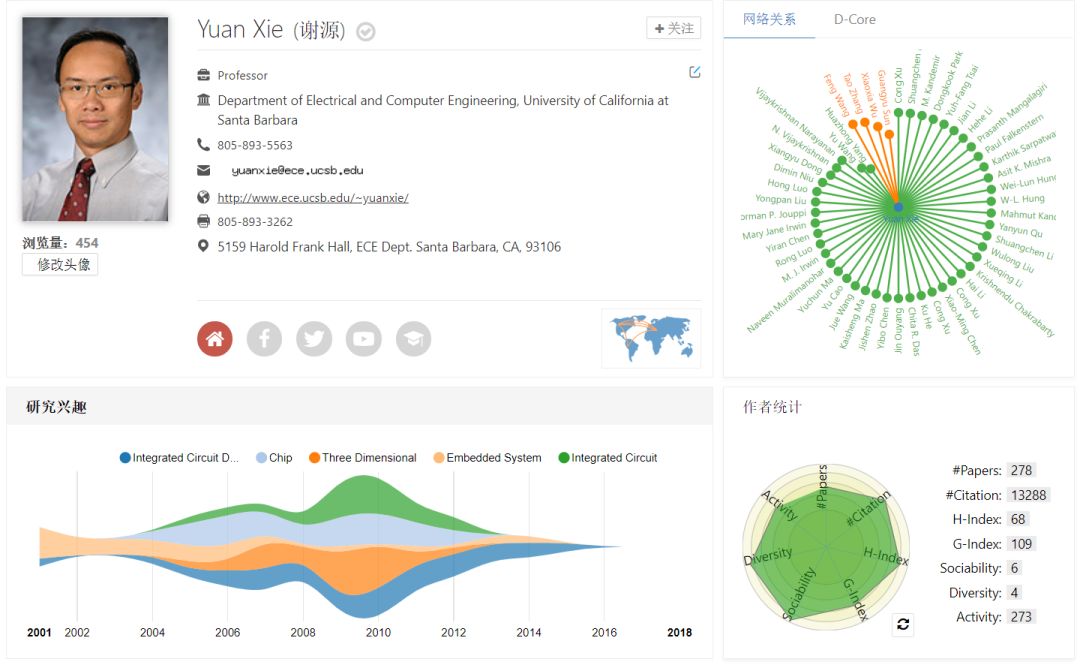Open the Facebook profile icon
Image resolution: width=1080 pixels, height=665 pixels.
[x=264, y=339]
